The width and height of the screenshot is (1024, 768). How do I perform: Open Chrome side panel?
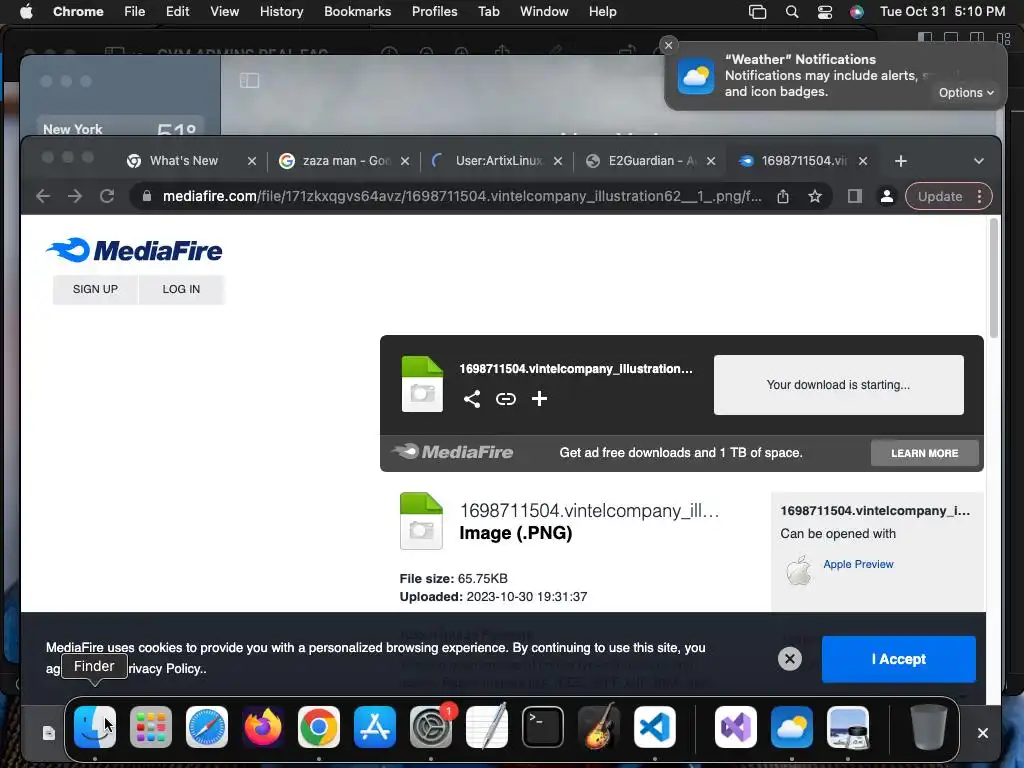coord(854,197)
